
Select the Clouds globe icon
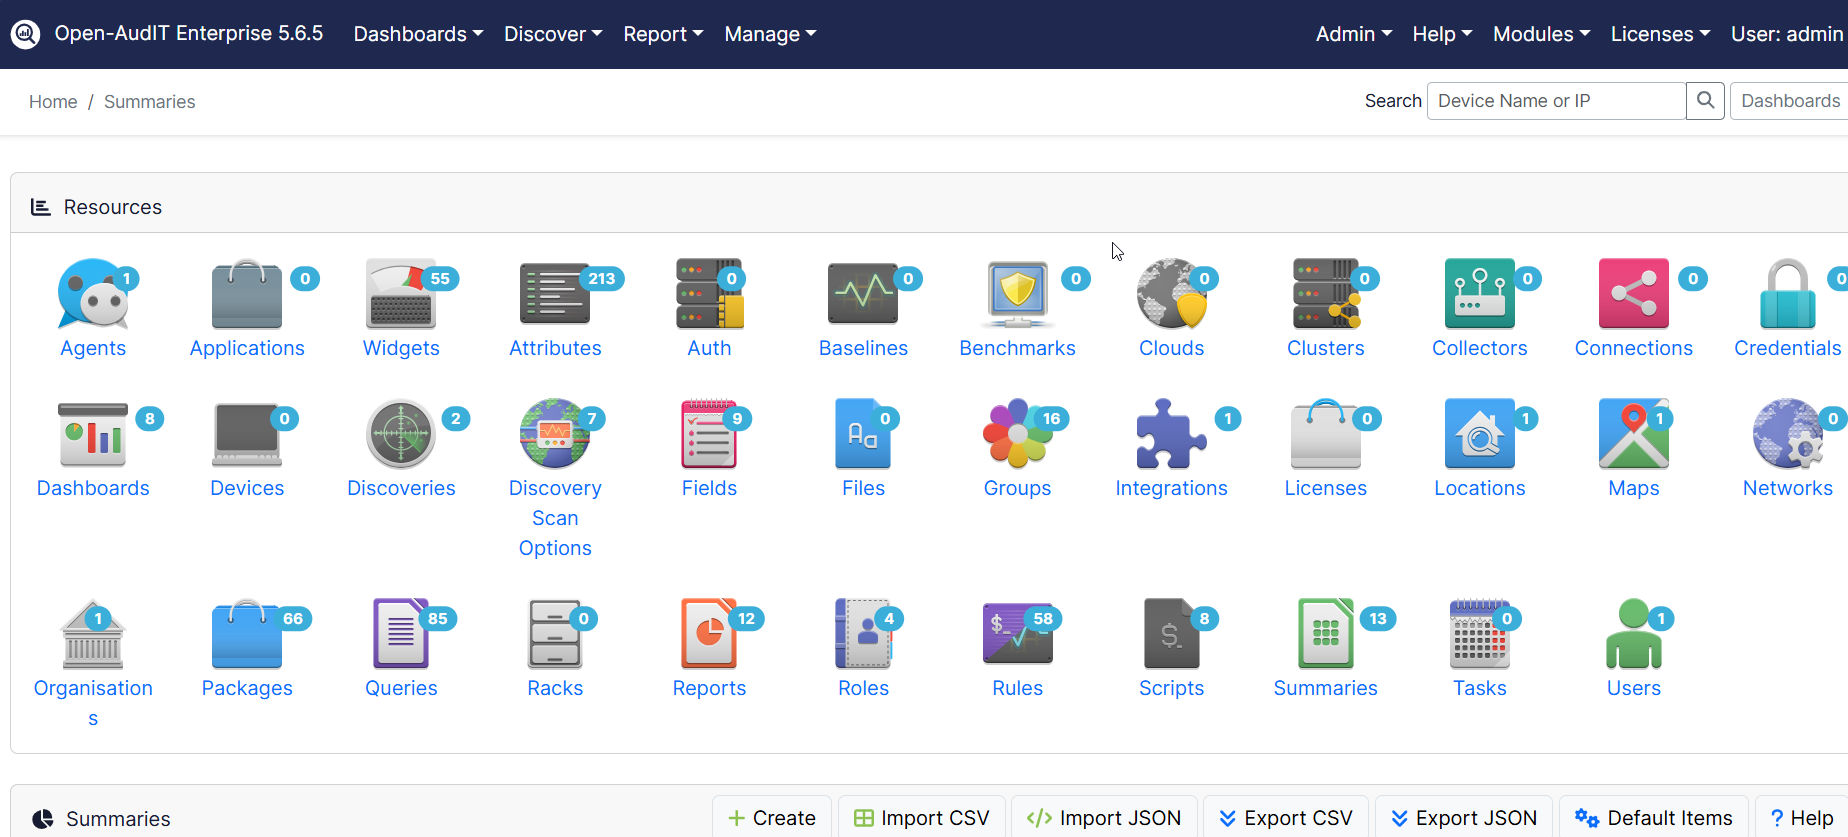coord(1171,294)
